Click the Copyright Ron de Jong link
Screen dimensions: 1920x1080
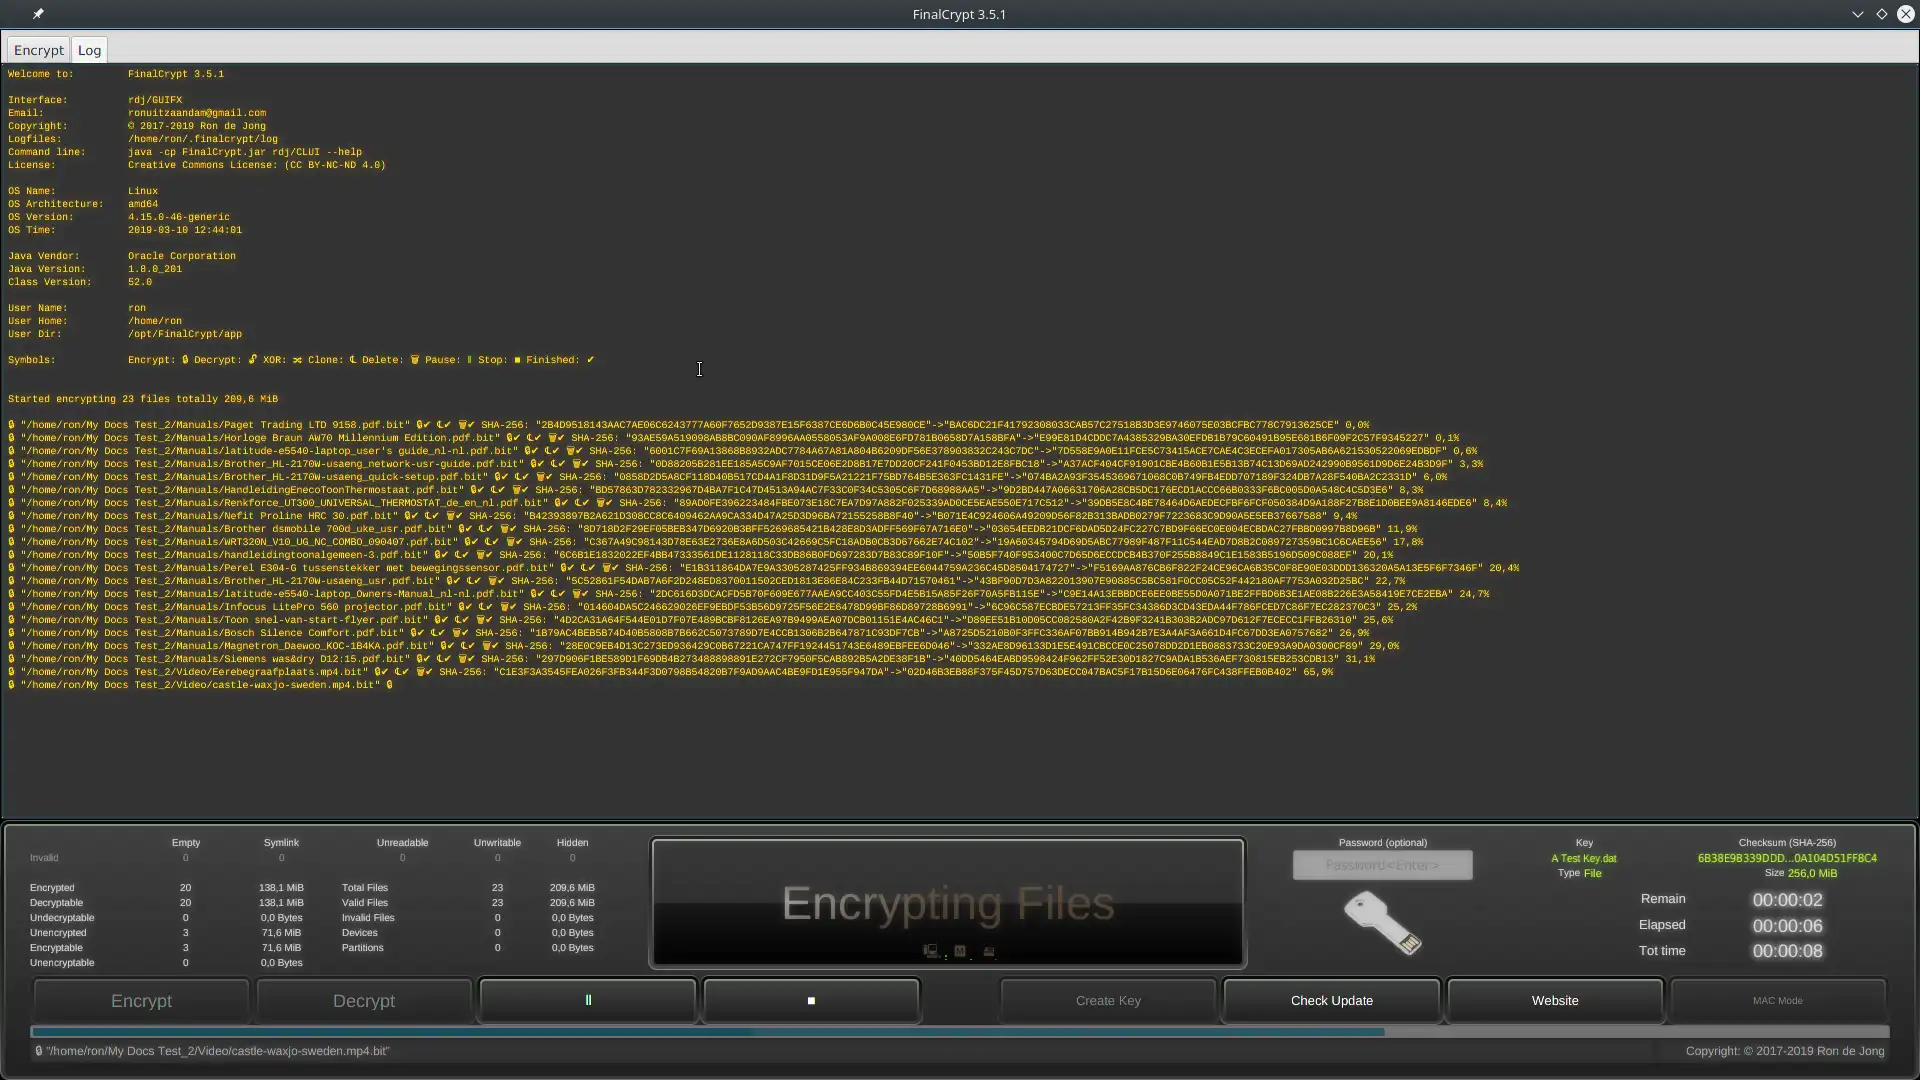(1785, 1051)
